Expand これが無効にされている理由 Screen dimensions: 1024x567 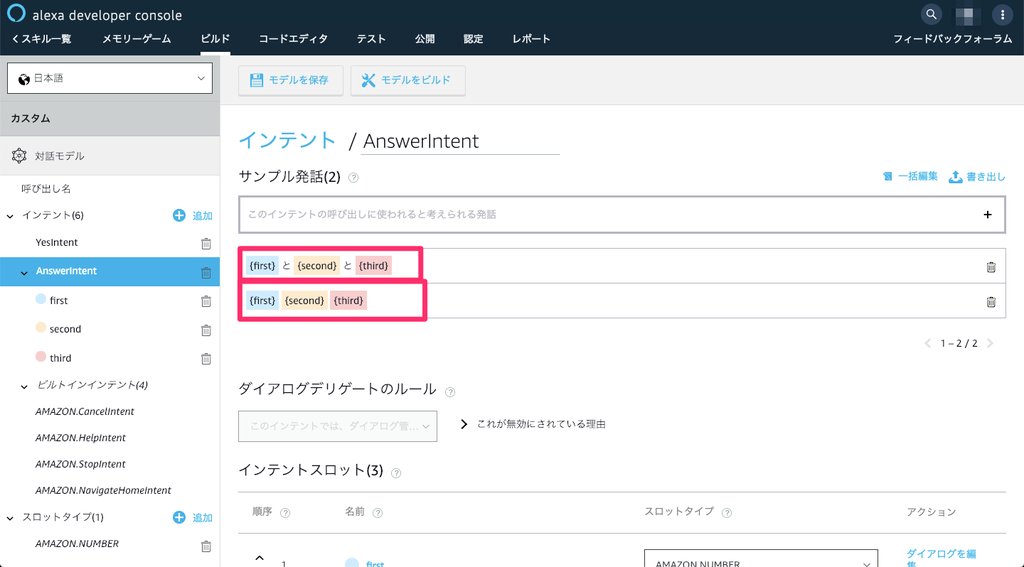[533, 424]
